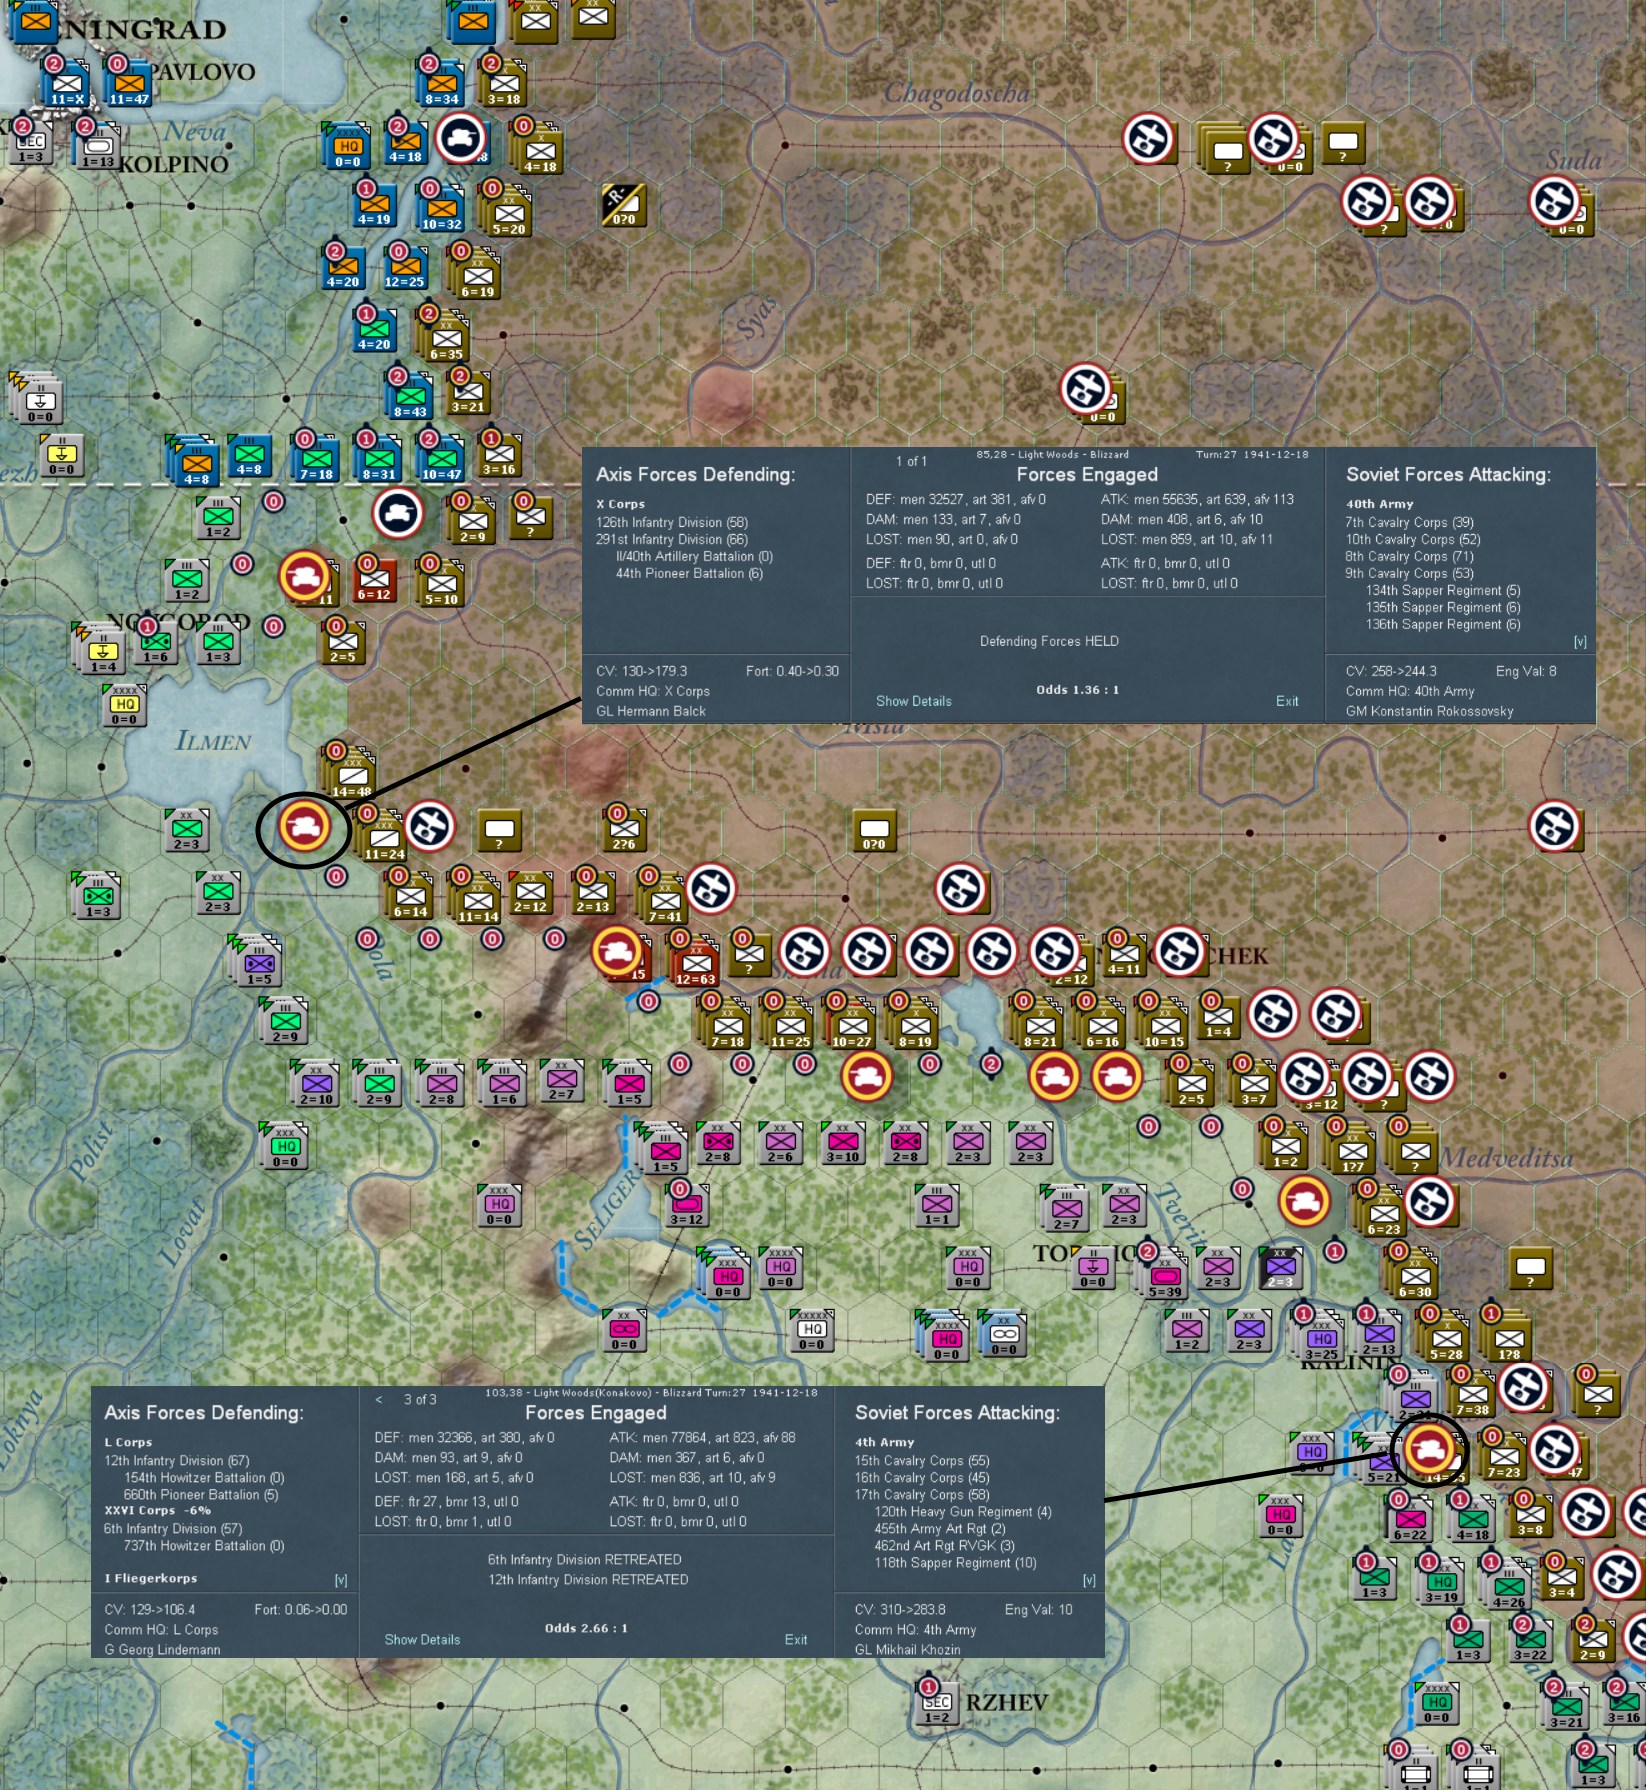Go to previous battle with the < arrow
Viewport: 1646px width, 1790px height.
[x=379, y=1399]
